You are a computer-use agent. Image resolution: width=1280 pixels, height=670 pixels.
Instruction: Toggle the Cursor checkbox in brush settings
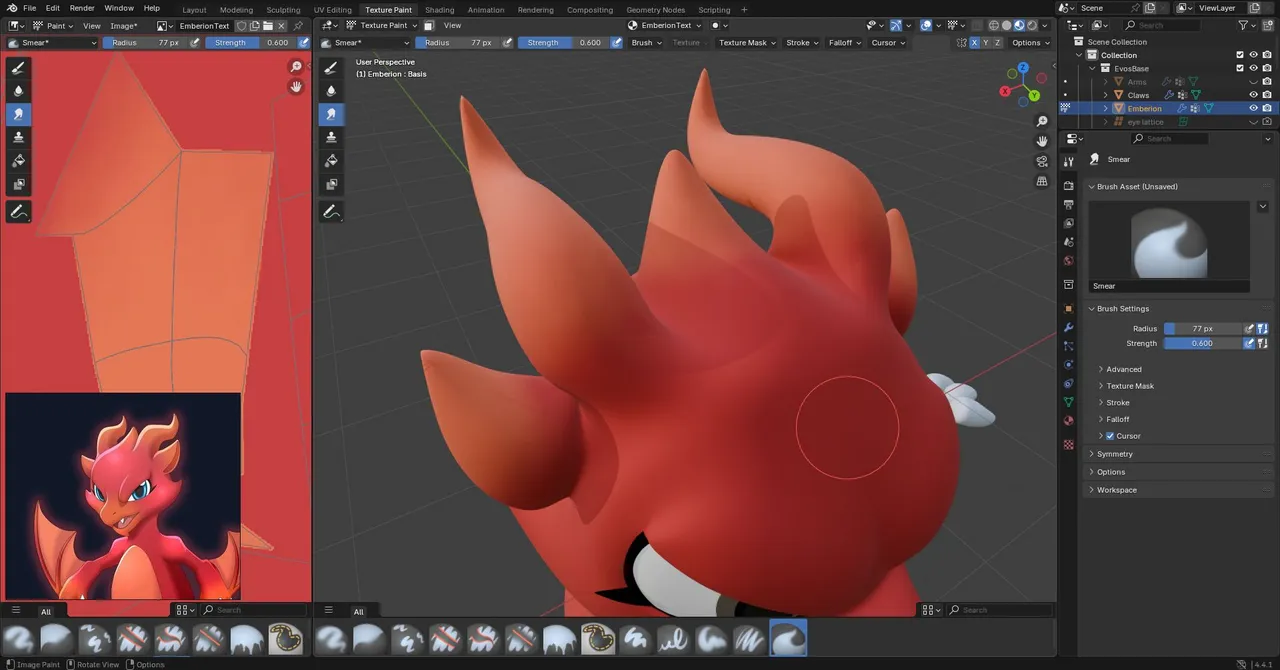1110,436
